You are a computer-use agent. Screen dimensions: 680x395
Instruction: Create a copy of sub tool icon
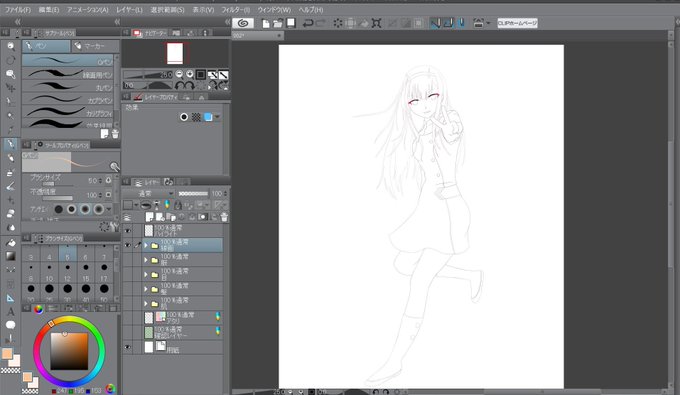pos(104,134)
